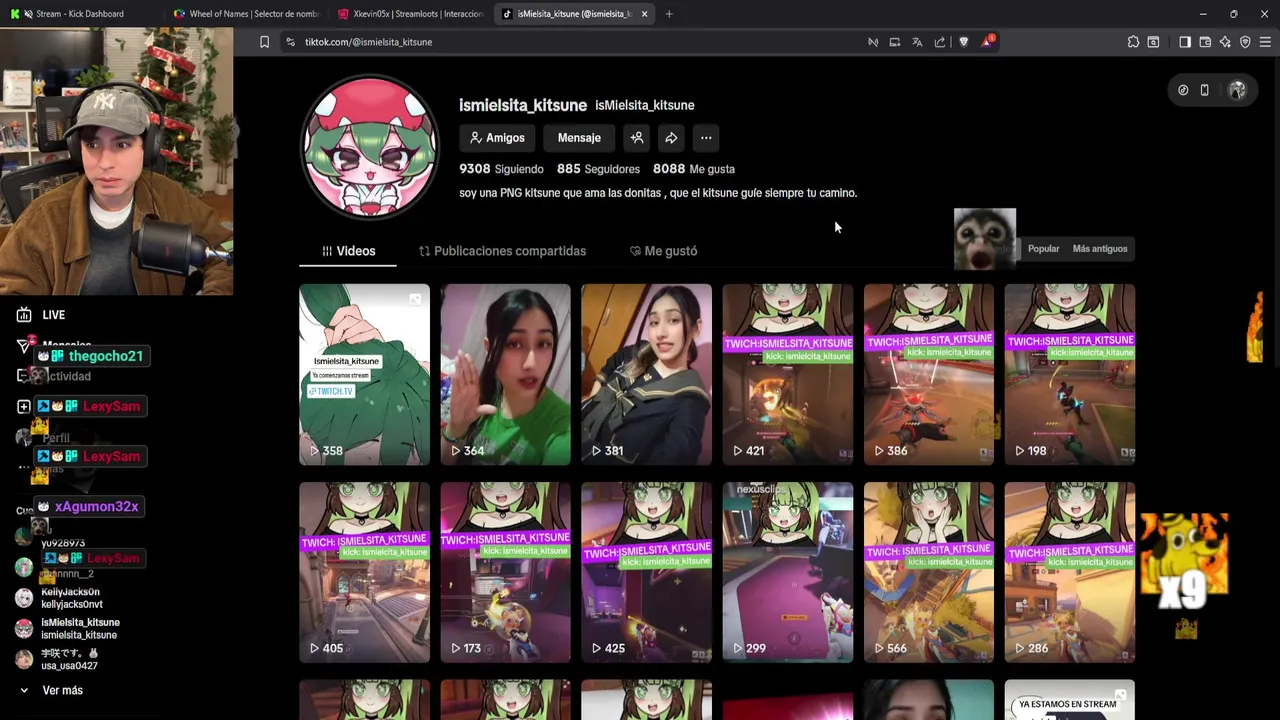Open the video with 173 views
This screenshot has width=1280, height=720.
505,572
